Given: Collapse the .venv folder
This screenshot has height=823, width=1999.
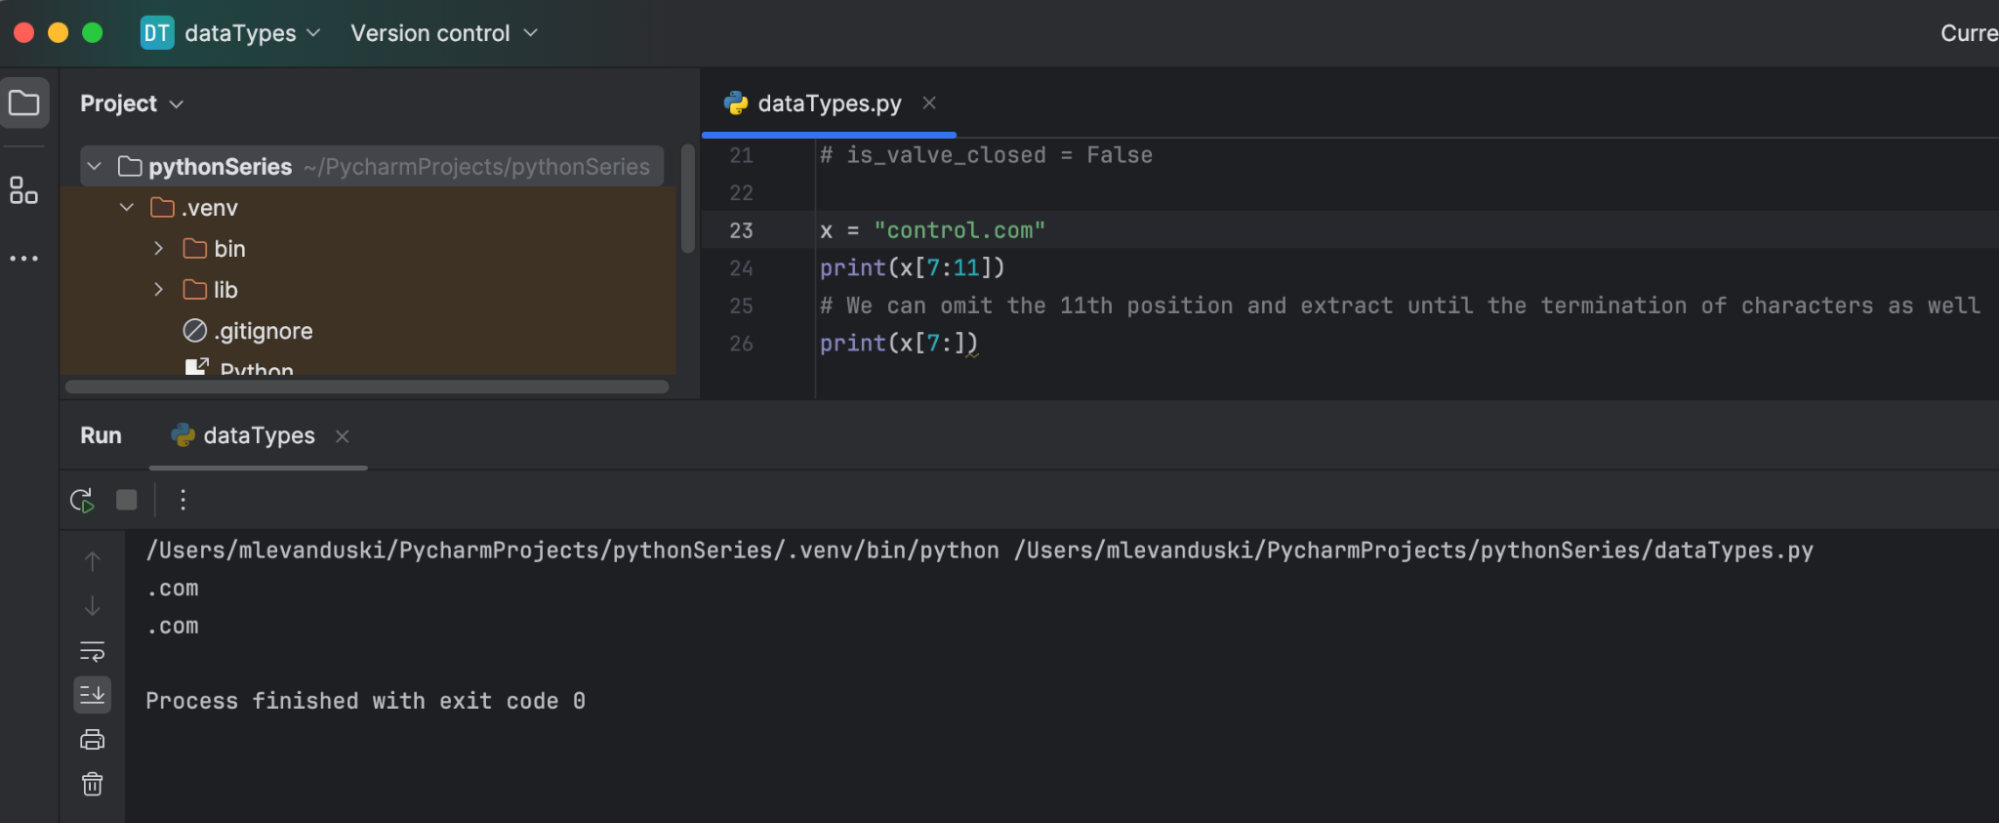Looking at the screenshot, I should click(127, 208).
